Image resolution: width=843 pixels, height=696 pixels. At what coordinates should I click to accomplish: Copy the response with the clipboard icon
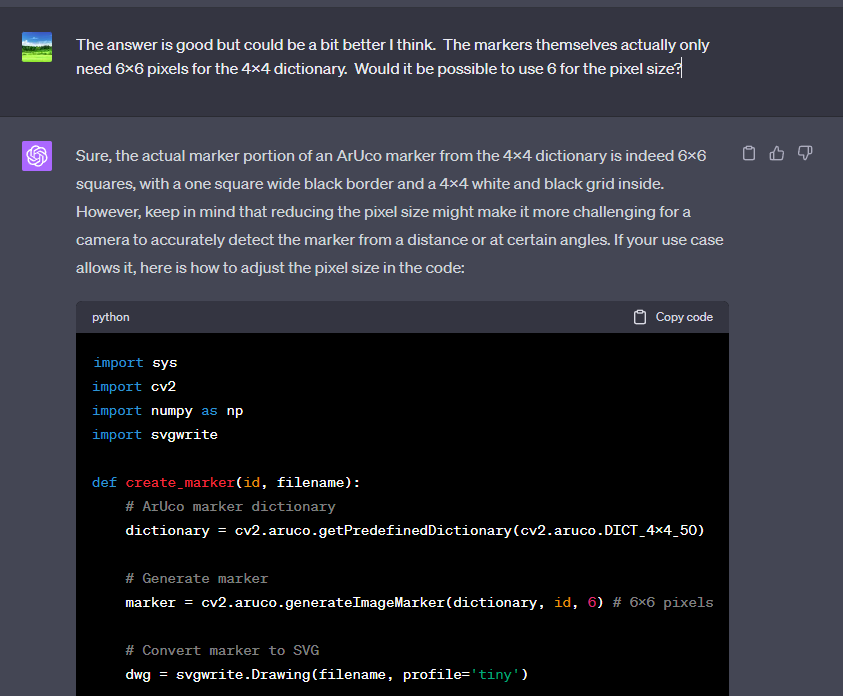coord(749,153)
